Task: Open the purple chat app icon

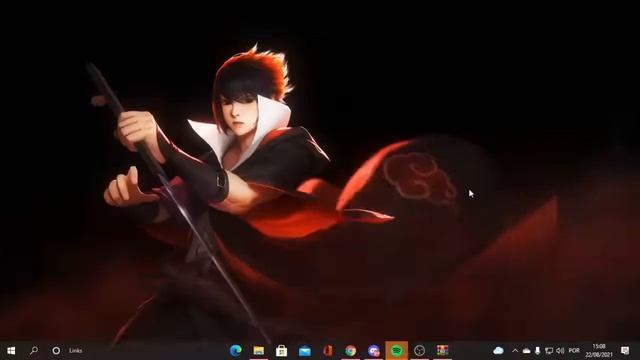Action: (x=373, y=351)
